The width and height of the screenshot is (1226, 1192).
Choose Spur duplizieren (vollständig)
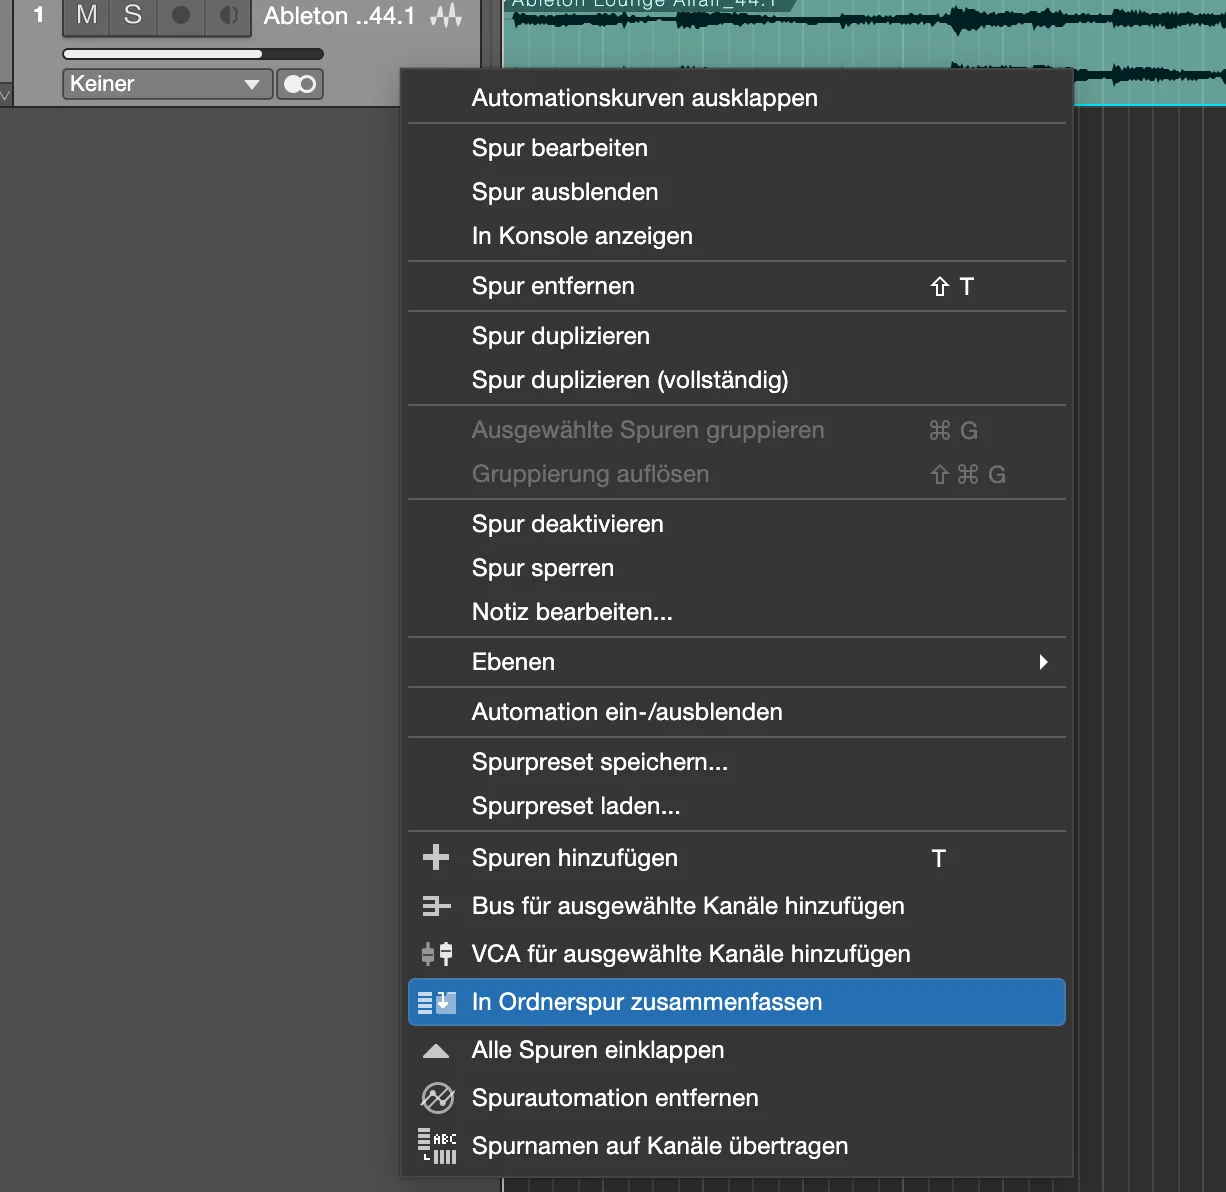(737, 380)
